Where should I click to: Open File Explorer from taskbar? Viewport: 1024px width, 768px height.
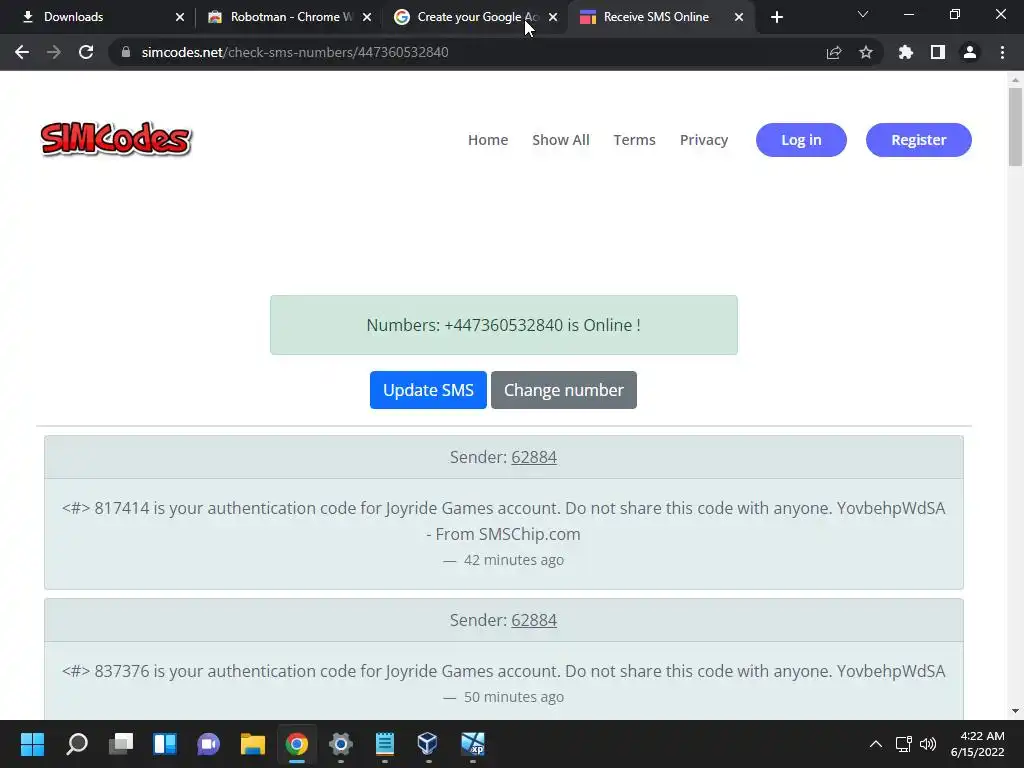(x=253, y=744)
